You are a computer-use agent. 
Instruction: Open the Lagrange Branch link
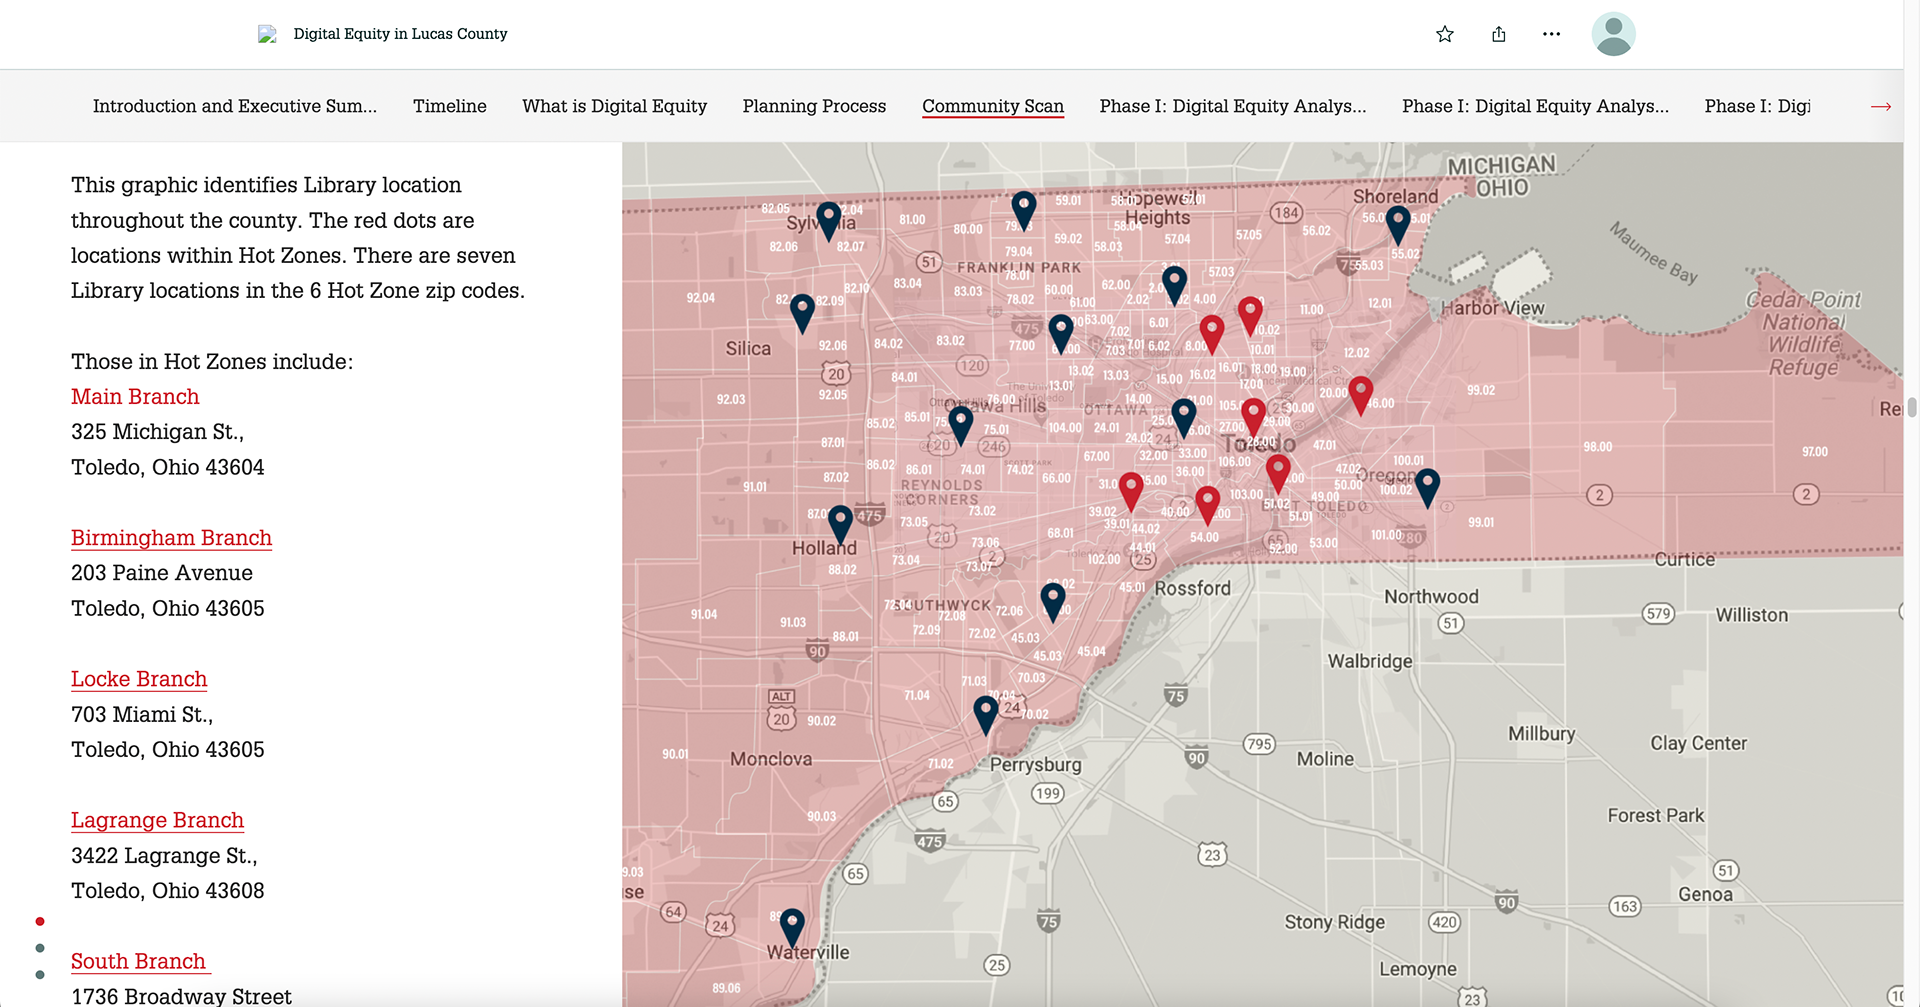pyautogui.click(x=157, y=820)
